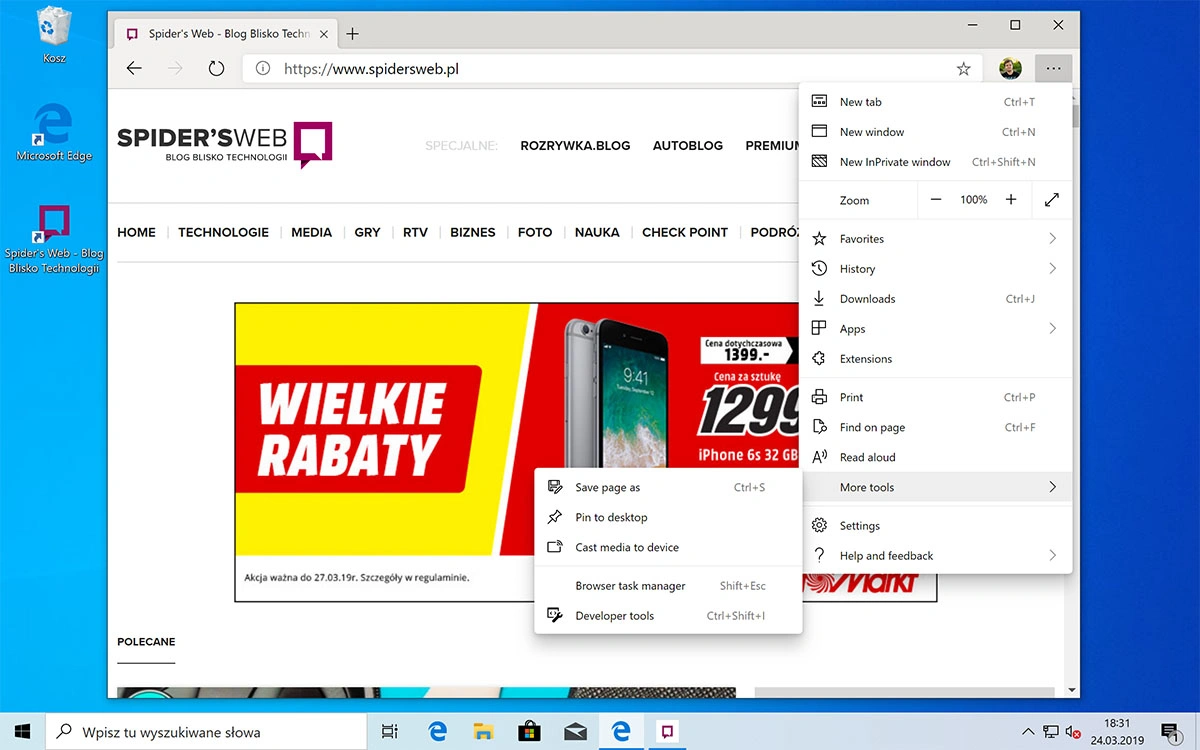This screenshot has height=750, width=1200.
Task: Open the ROZRYWKA.BLOG link
Action: click(x=575, y=145)
